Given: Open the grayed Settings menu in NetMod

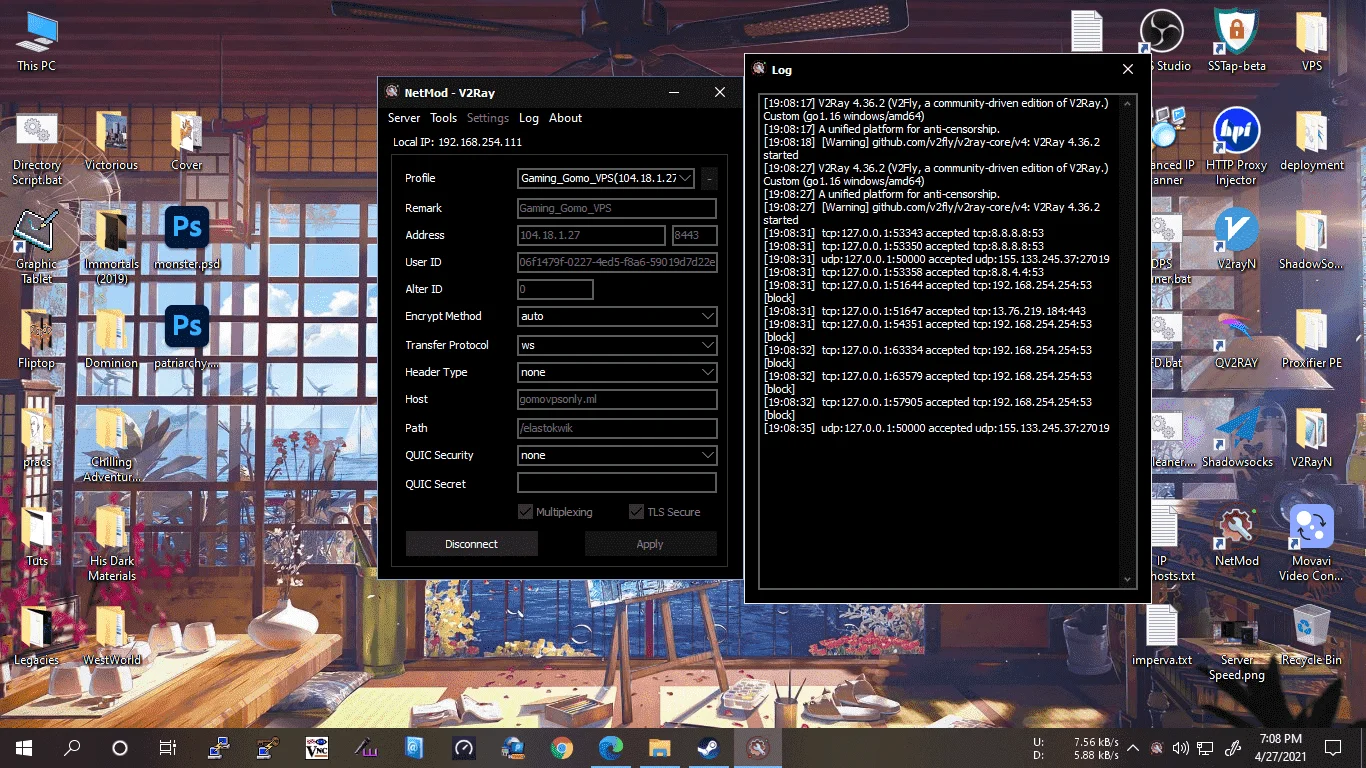Looking at the screenshot, I should pyautogui.click(x=488, y=118).
